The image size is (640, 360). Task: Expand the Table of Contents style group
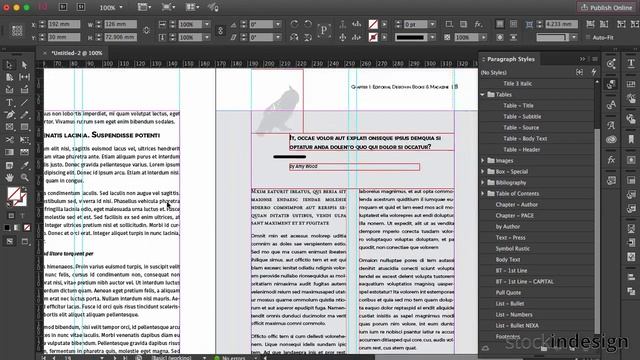click(482, 193)
